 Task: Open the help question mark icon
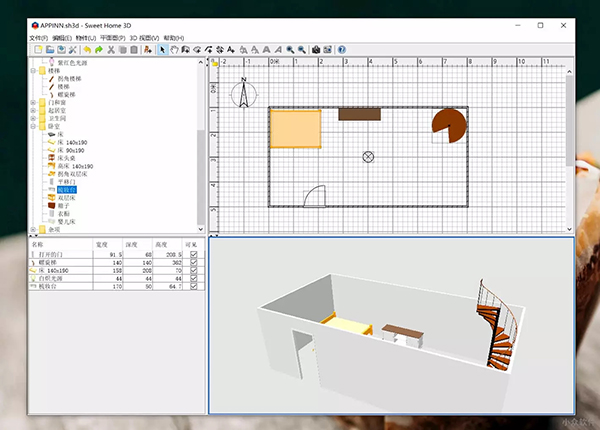tap(342, 49)
